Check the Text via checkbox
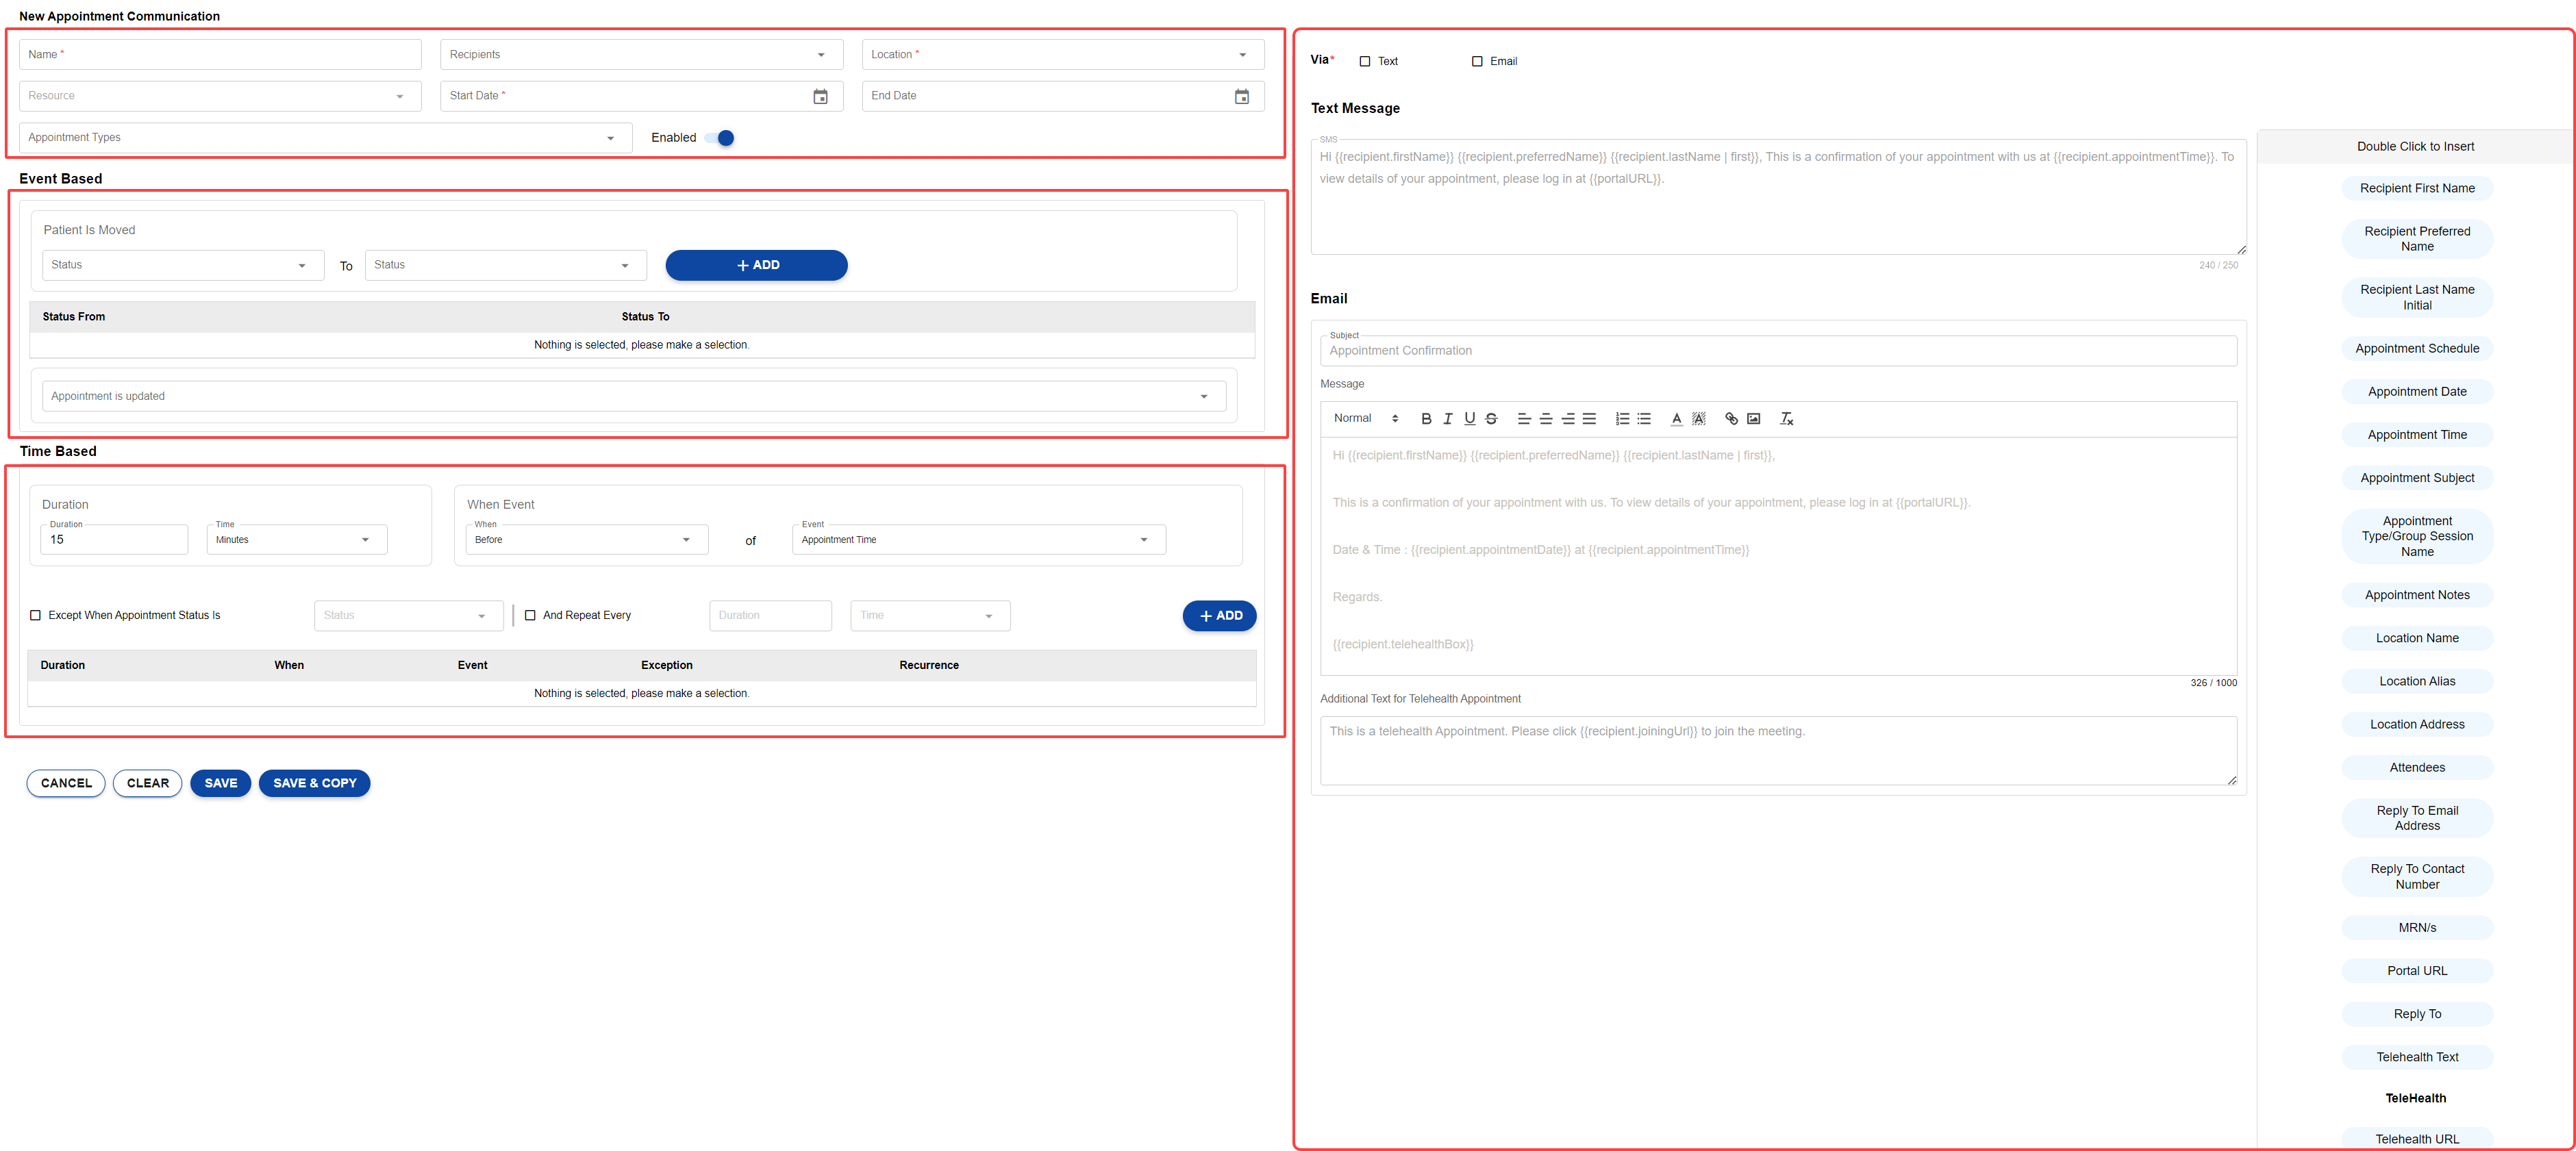Screen dimensions: 2576x1151 point(1365,62)
